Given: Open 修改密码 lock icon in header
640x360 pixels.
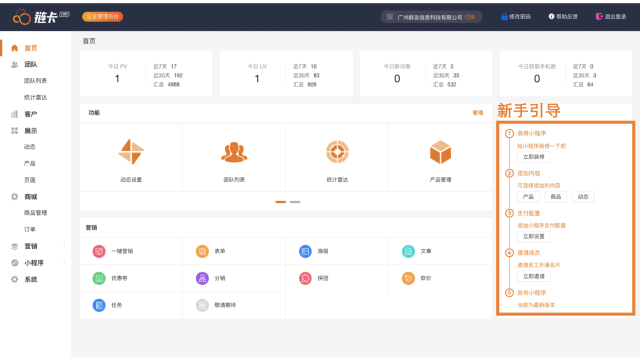Looking at the screenshot, I should [x=504, y=17].
